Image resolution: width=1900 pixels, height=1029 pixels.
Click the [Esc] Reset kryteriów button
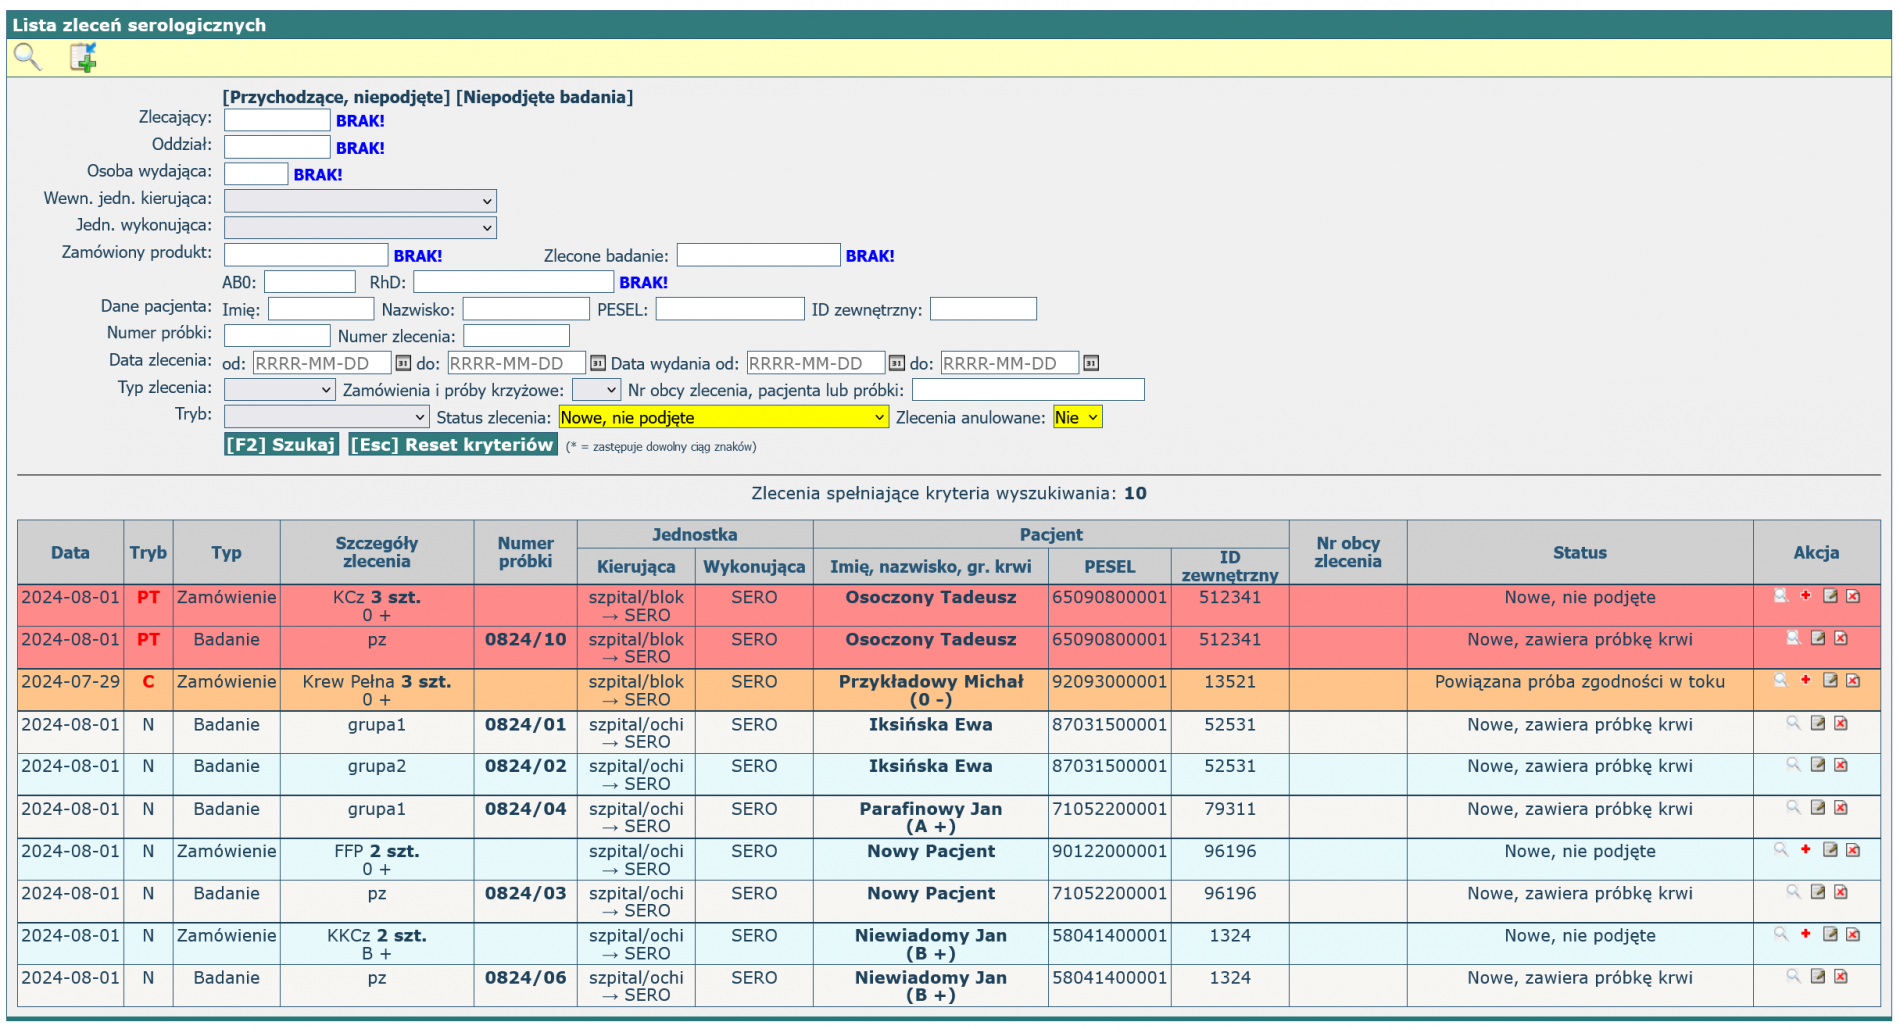coord(453,445)
